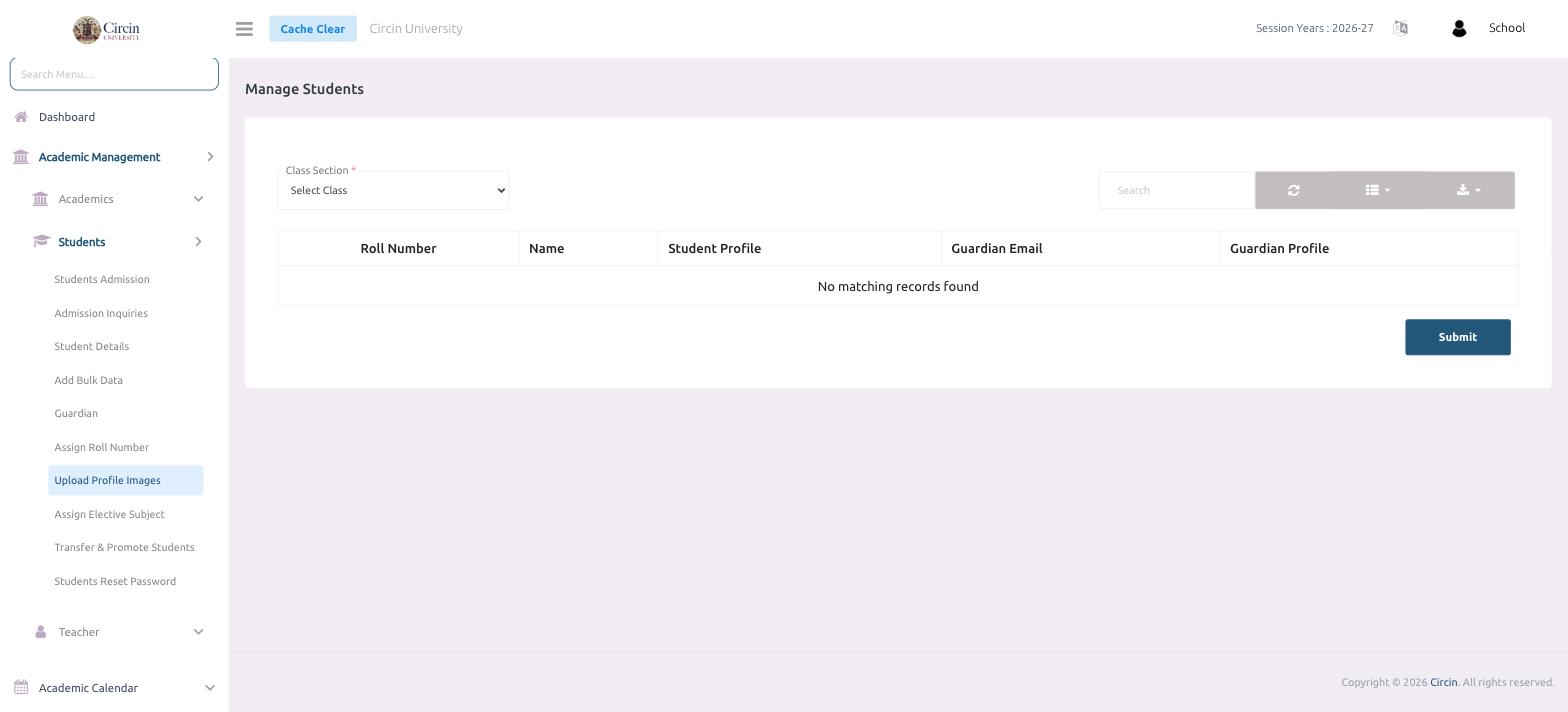The width and height of the screenshot is (1568, 712).
Task: Click the Academic Calendar menu label
Action: tap(88, 688)
